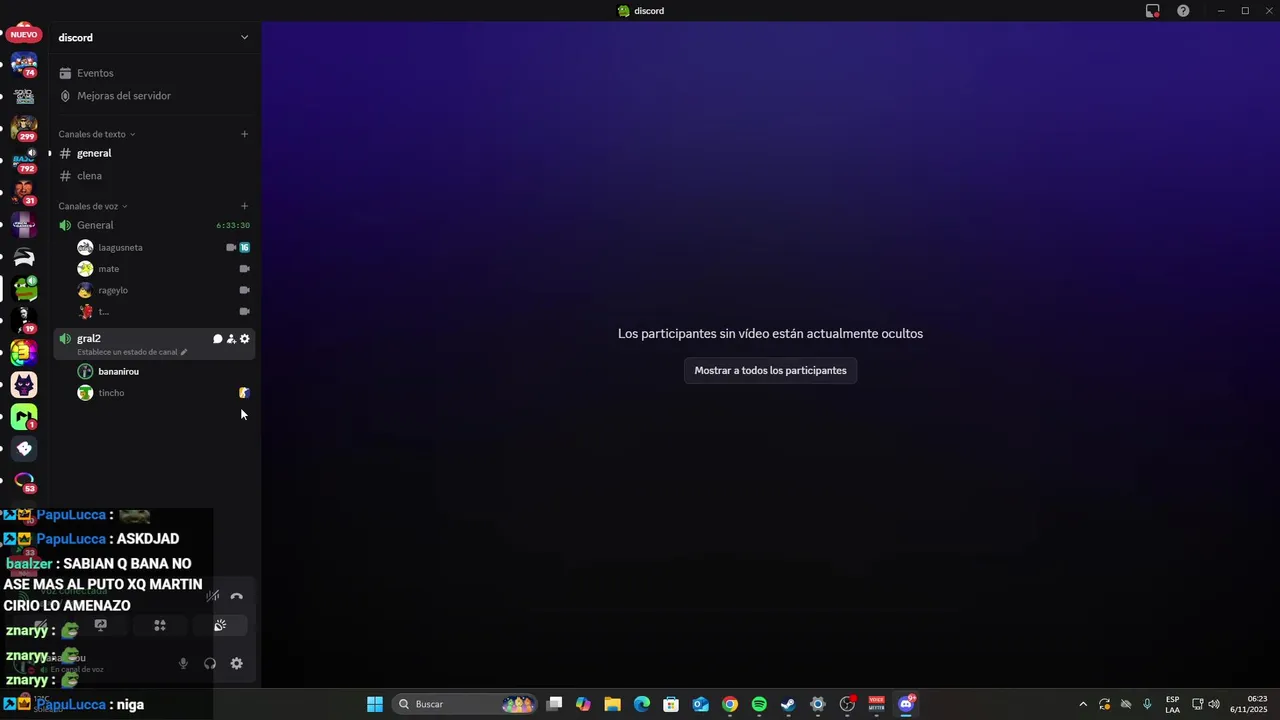Image resolution: width=1280 pixels, height=720 pixels.
Task: Open server icon with badge 31
Action: pos(24,192)
